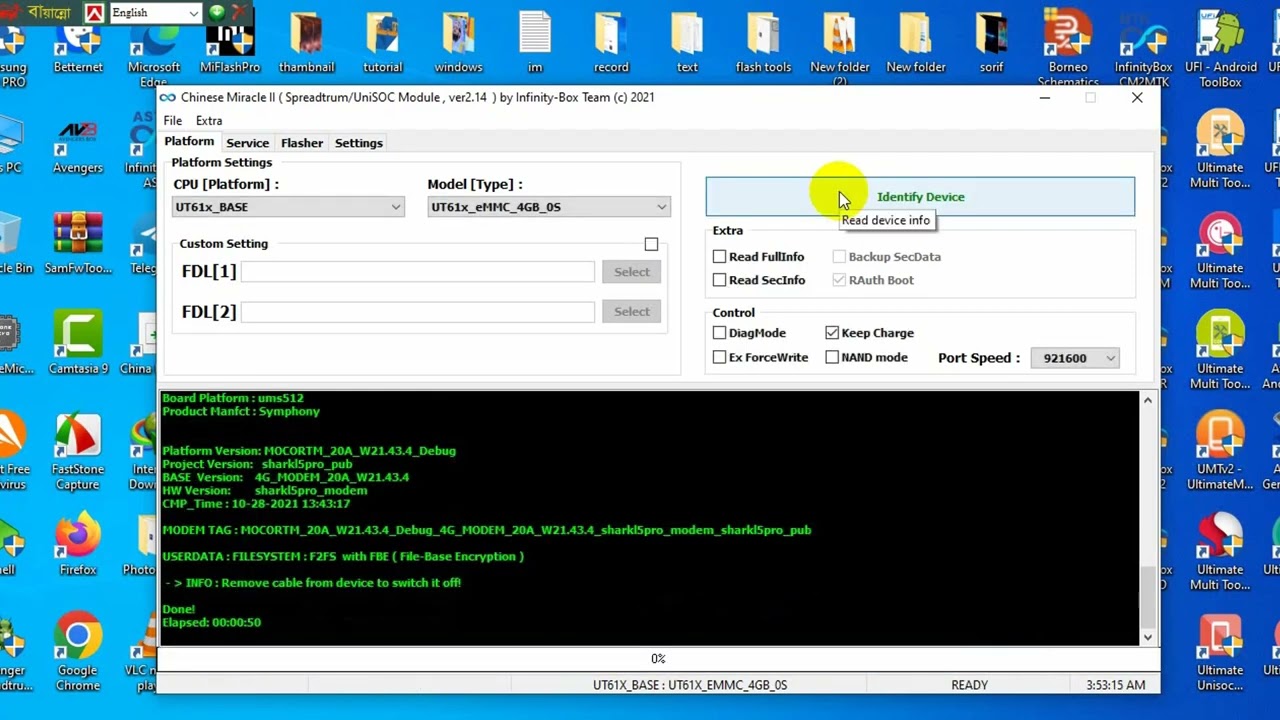
Task: Click Select button for FDL[1]
Action: 631,272
